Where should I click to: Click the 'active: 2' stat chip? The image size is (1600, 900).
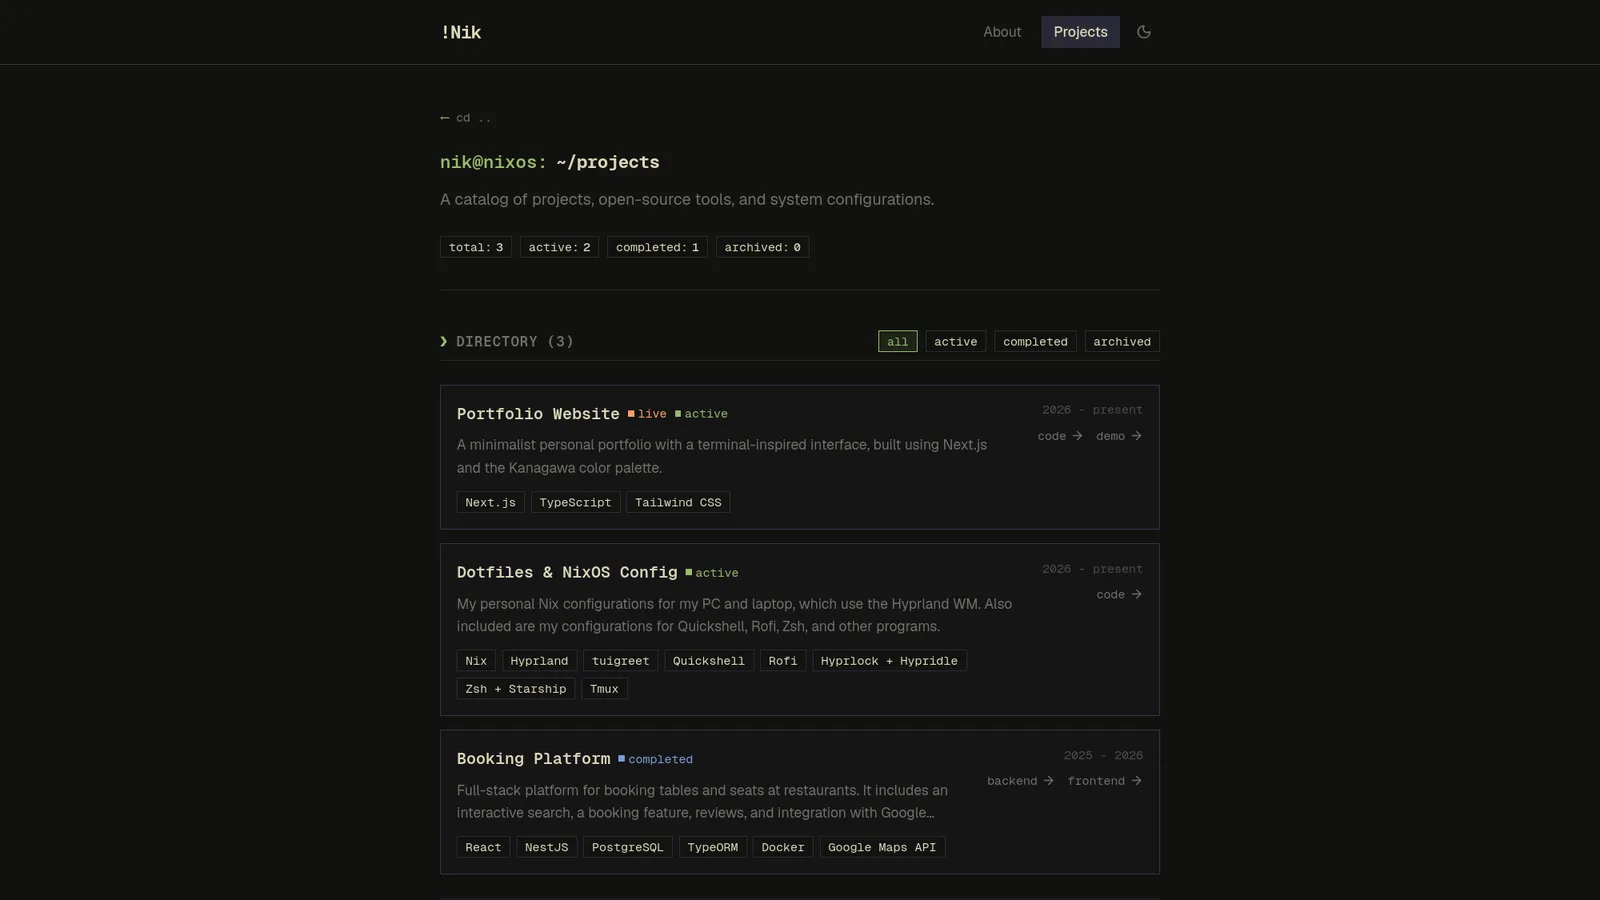pyautogui.click(x=559, y=247)
